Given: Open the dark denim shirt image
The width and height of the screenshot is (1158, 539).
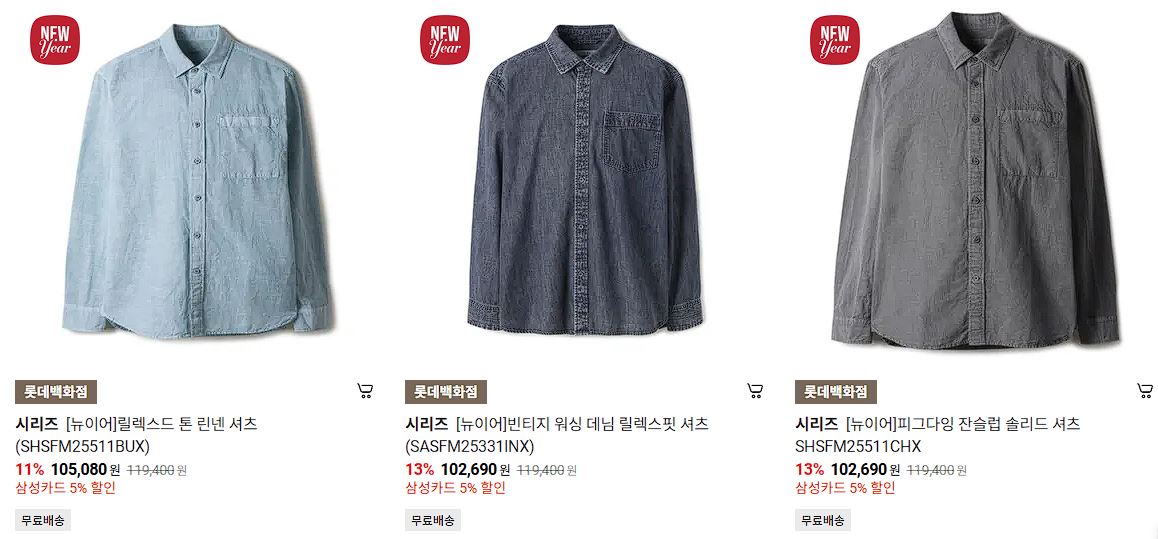Looking at the screenshot, I should point(585,179).
